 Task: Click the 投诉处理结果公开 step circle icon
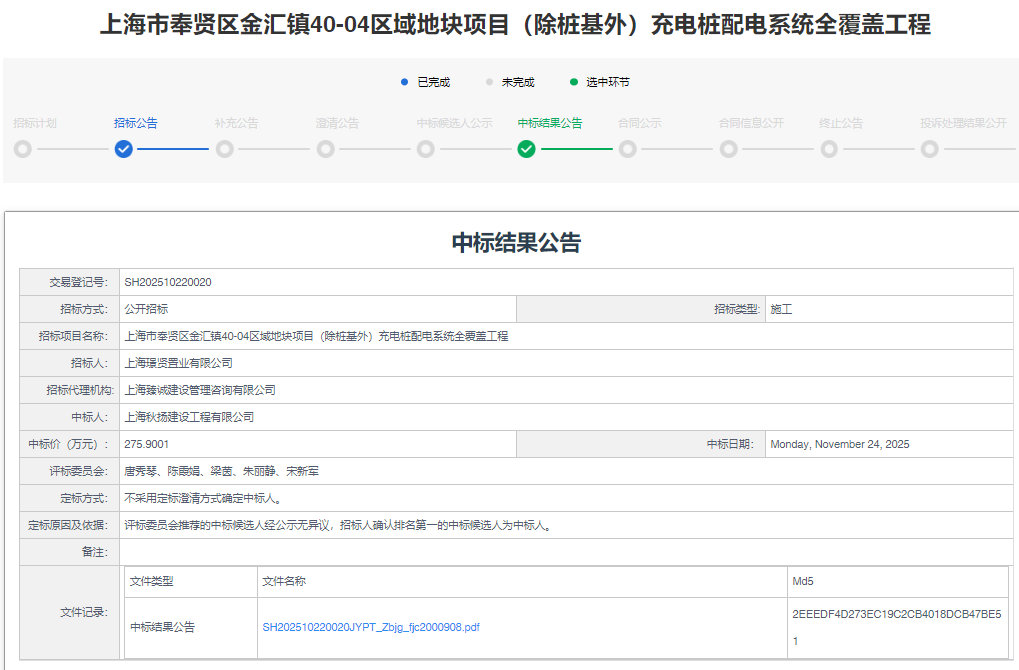[x=930, y=149]
